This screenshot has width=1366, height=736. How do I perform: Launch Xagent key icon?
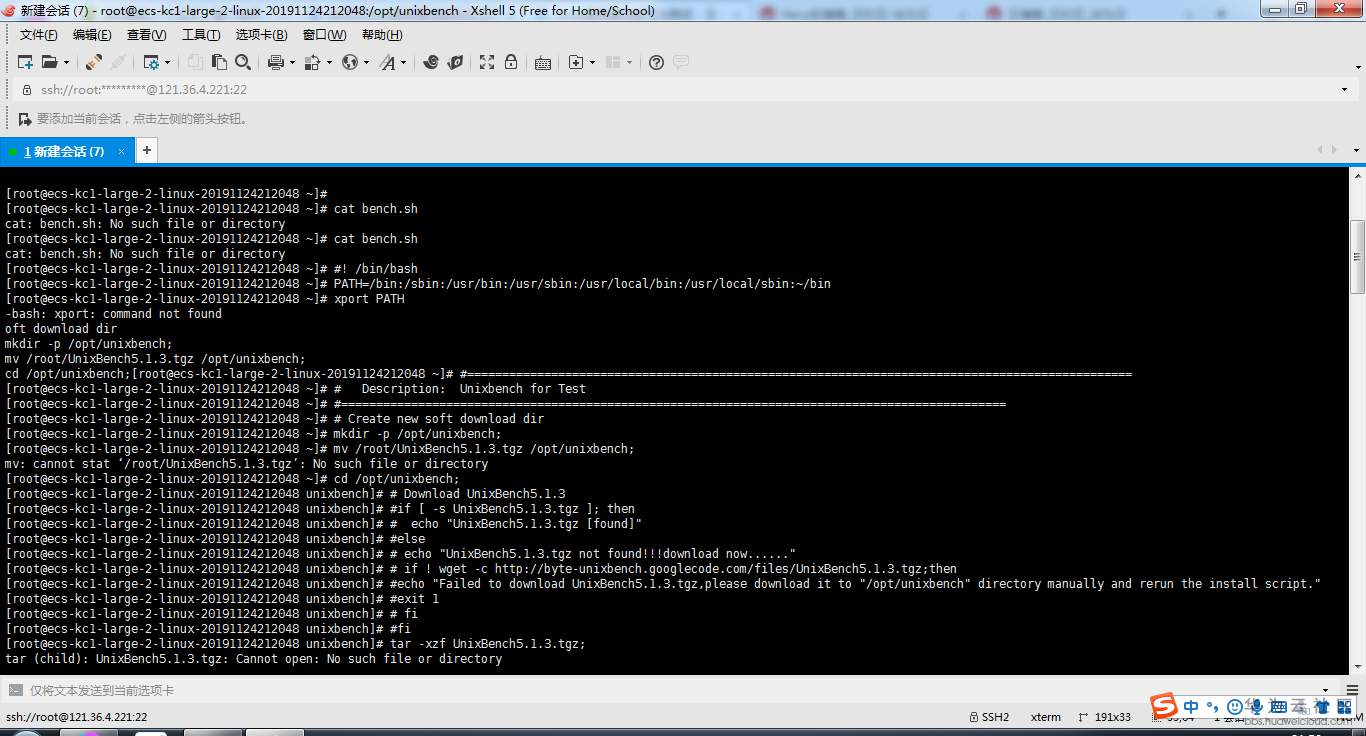coord(455,62)
